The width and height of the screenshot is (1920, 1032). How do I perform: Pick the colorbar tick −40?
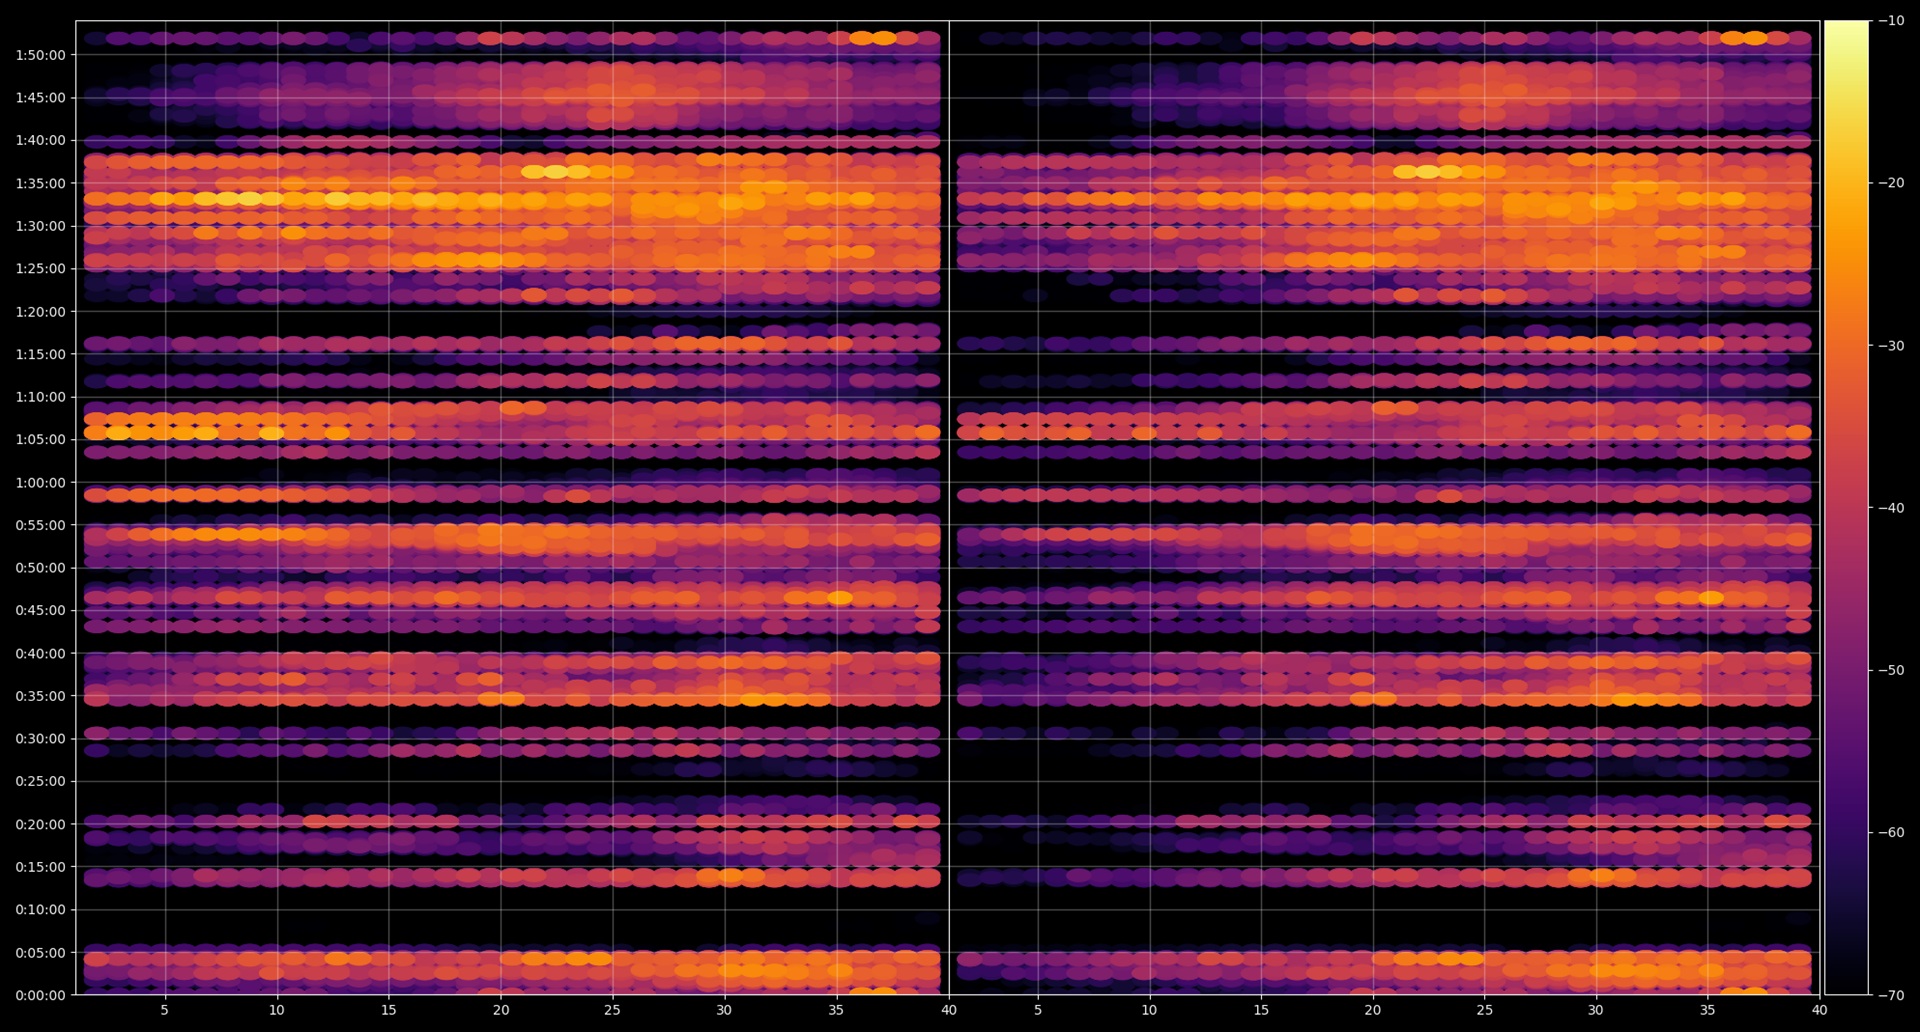[1891, 508]
